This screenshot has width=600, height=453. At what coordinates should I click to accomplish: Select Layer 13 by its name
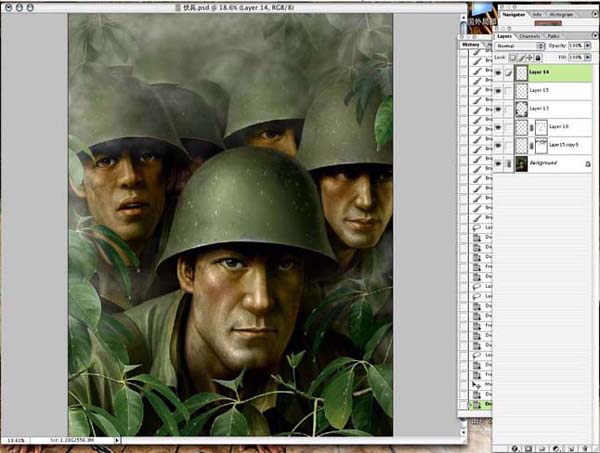click(x=539, y=109)
